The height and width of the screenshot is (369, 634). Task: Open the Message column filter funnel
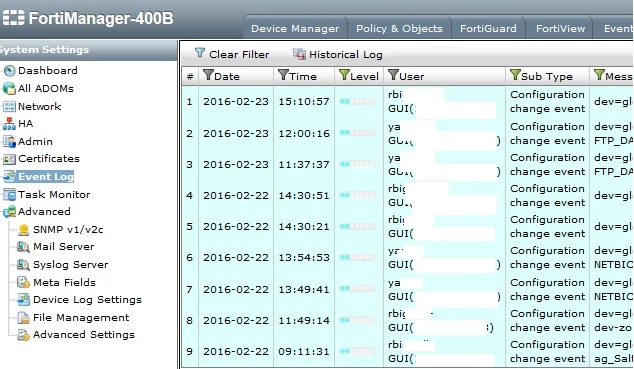tap(599, 75)
